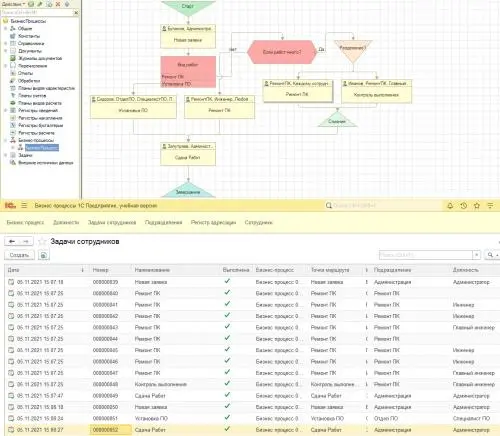The image size is (500, 436).
Task: Clear the tree search with the X button
Action: click(76, 13)
